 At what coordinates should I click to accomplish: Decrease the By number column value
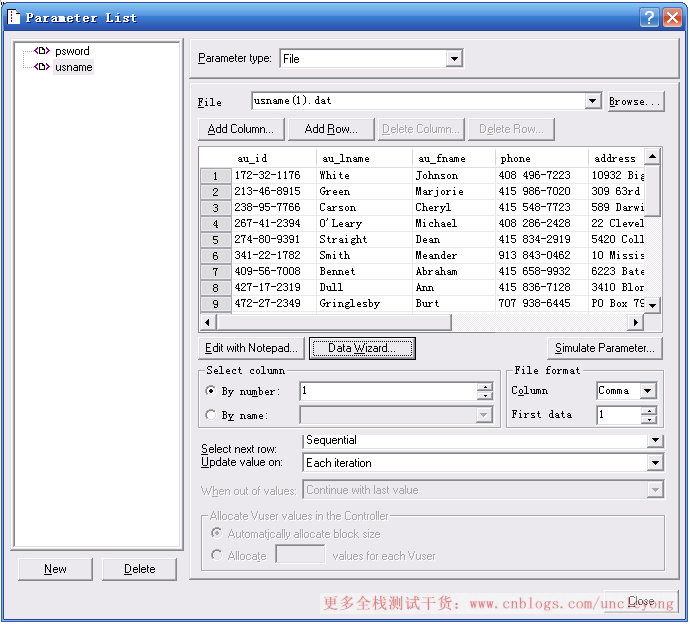point(485,395)
